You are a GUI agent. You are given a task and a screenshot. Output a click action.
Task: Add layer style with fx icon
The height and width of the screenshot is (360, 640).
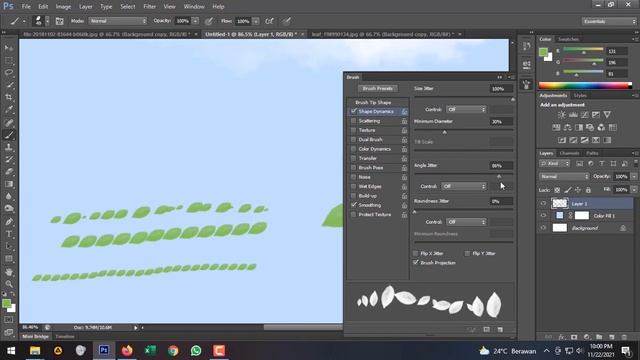562,337
